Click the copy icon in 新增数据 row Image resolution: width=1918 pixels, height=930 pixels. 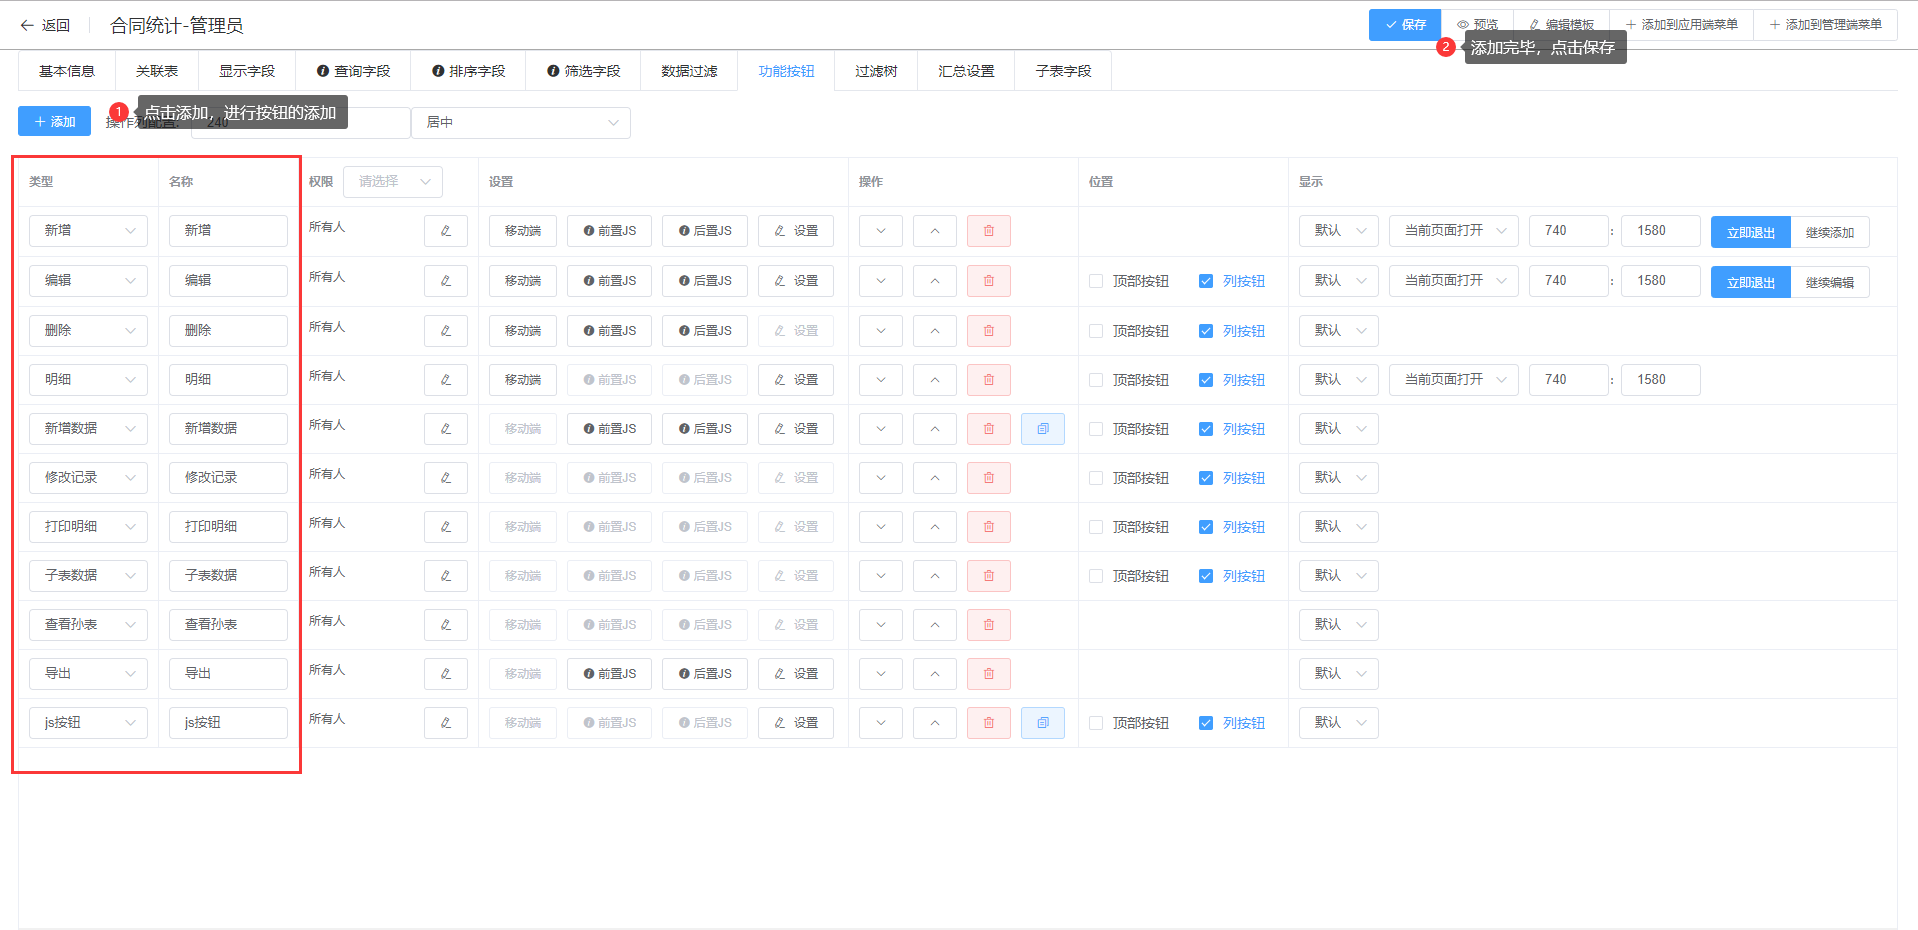[1042, 429]
